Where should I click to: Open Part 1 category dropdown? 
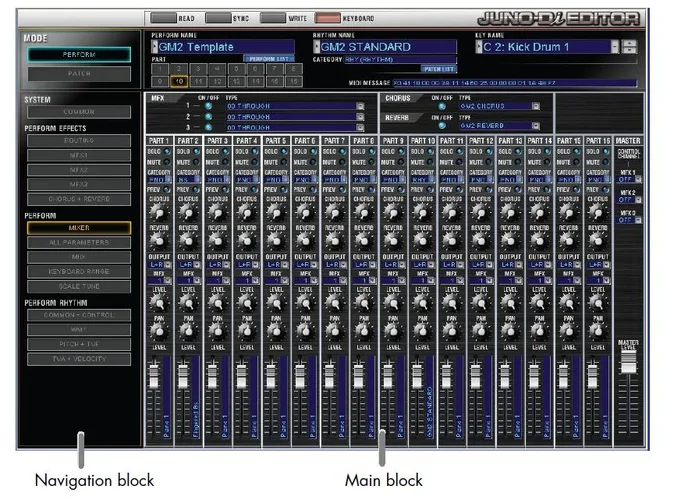[168, 180]
